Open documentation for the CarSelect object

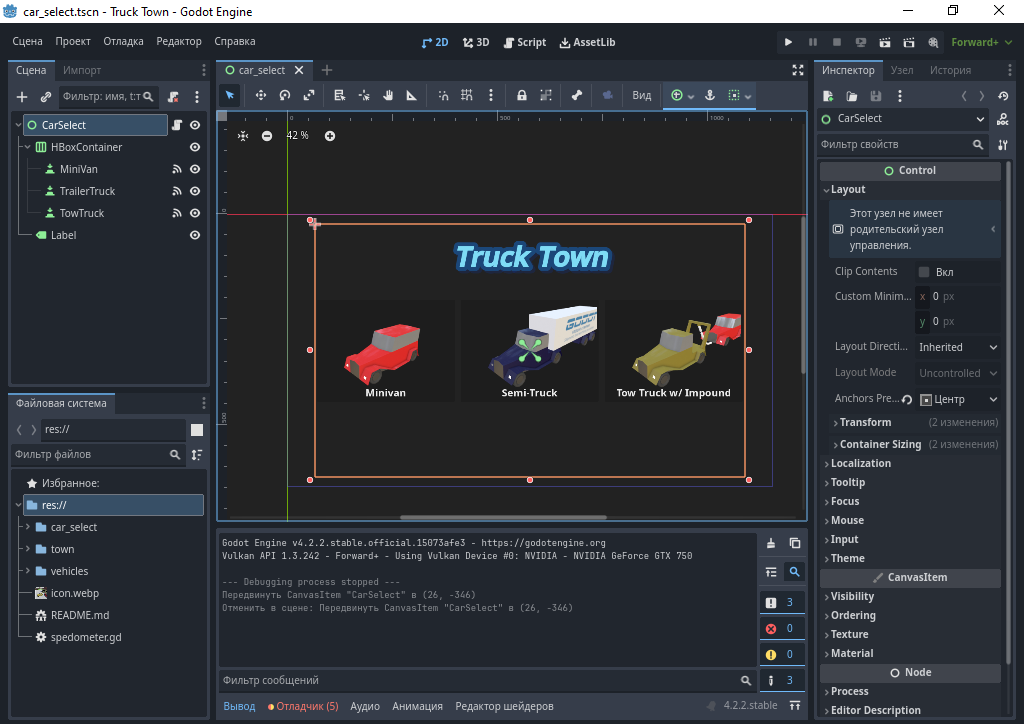point(1003,119)
